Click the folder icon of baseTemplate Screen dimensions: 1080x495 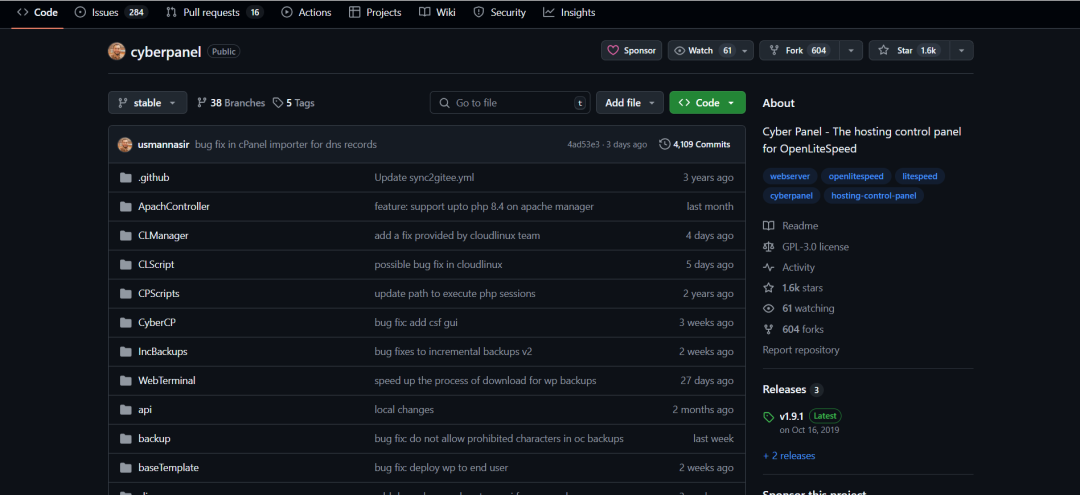(x=125, y=467)
